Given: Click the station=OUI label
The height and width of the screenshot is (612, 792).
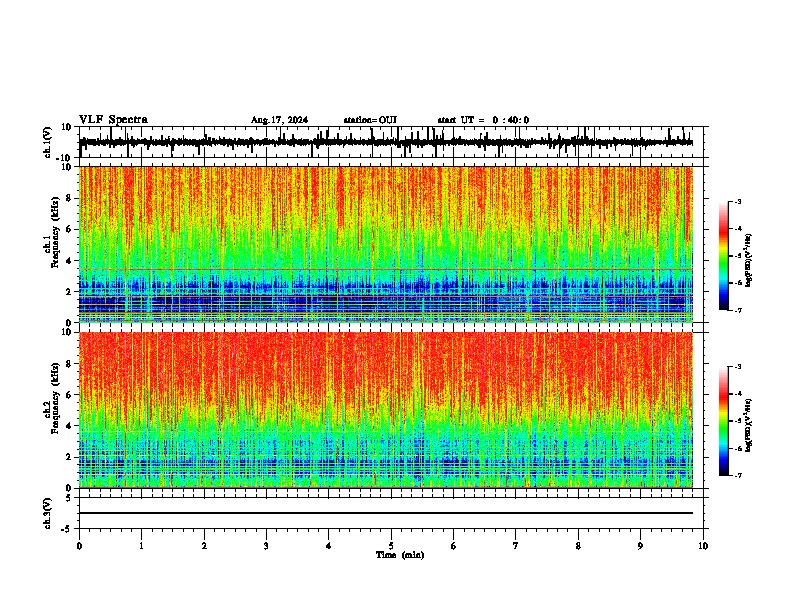Looking at the screenshot, I should 370,120.
